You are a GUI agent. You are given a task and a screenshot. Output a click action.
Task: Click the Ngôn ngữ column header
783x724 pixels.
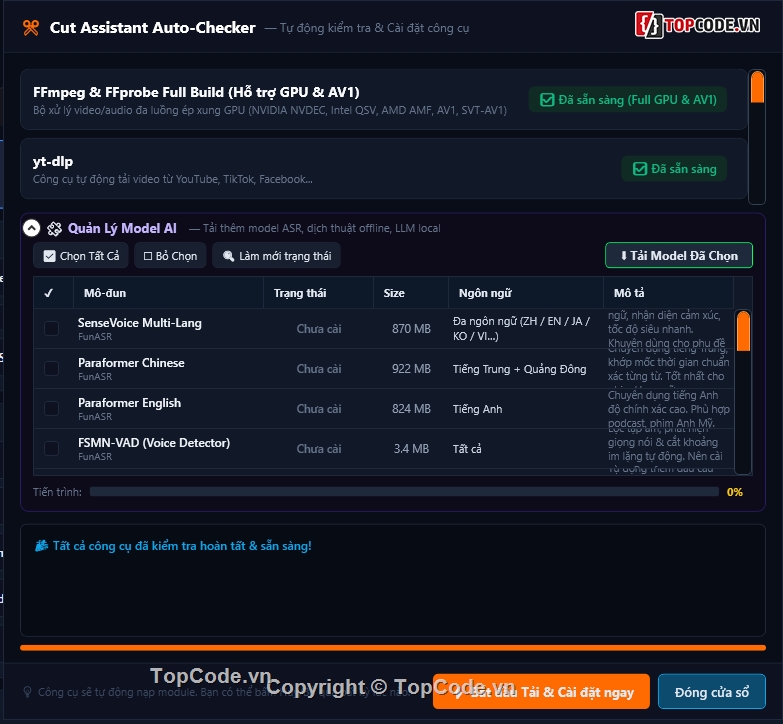pyautogui.click(x=526, y=293)
